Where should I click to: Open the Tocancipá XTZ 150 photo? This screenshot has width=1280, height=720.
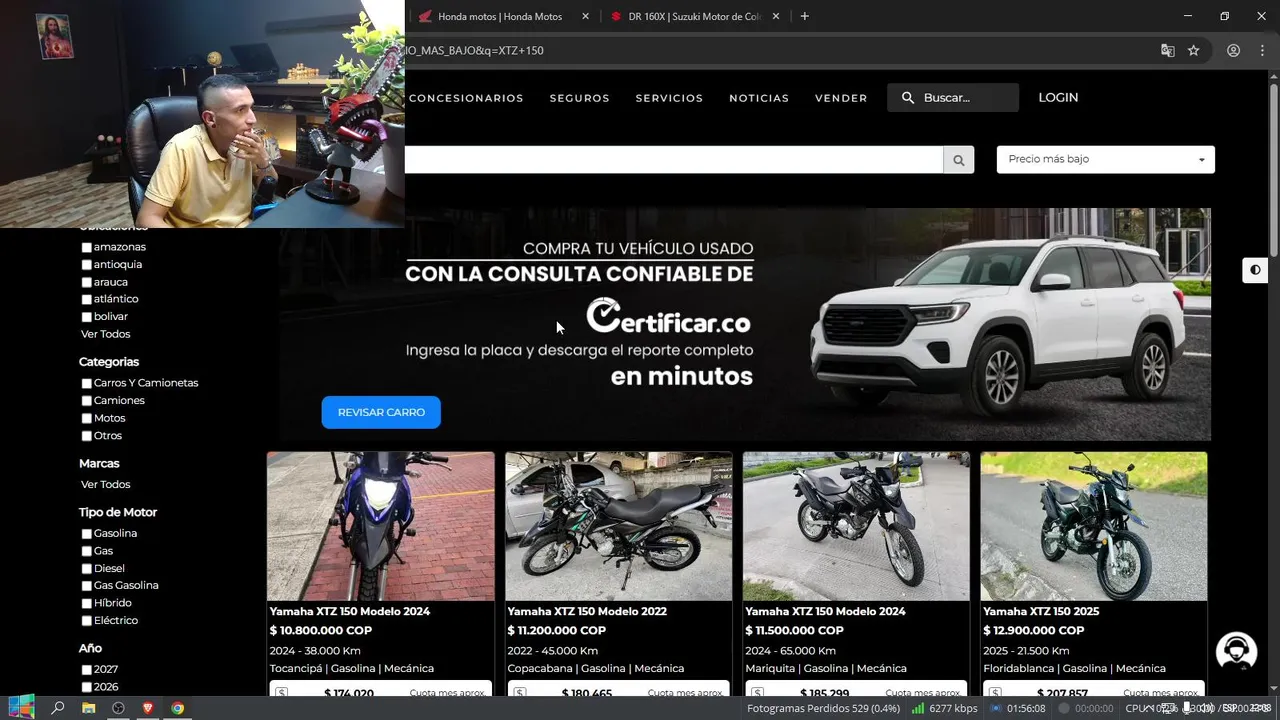381,526
